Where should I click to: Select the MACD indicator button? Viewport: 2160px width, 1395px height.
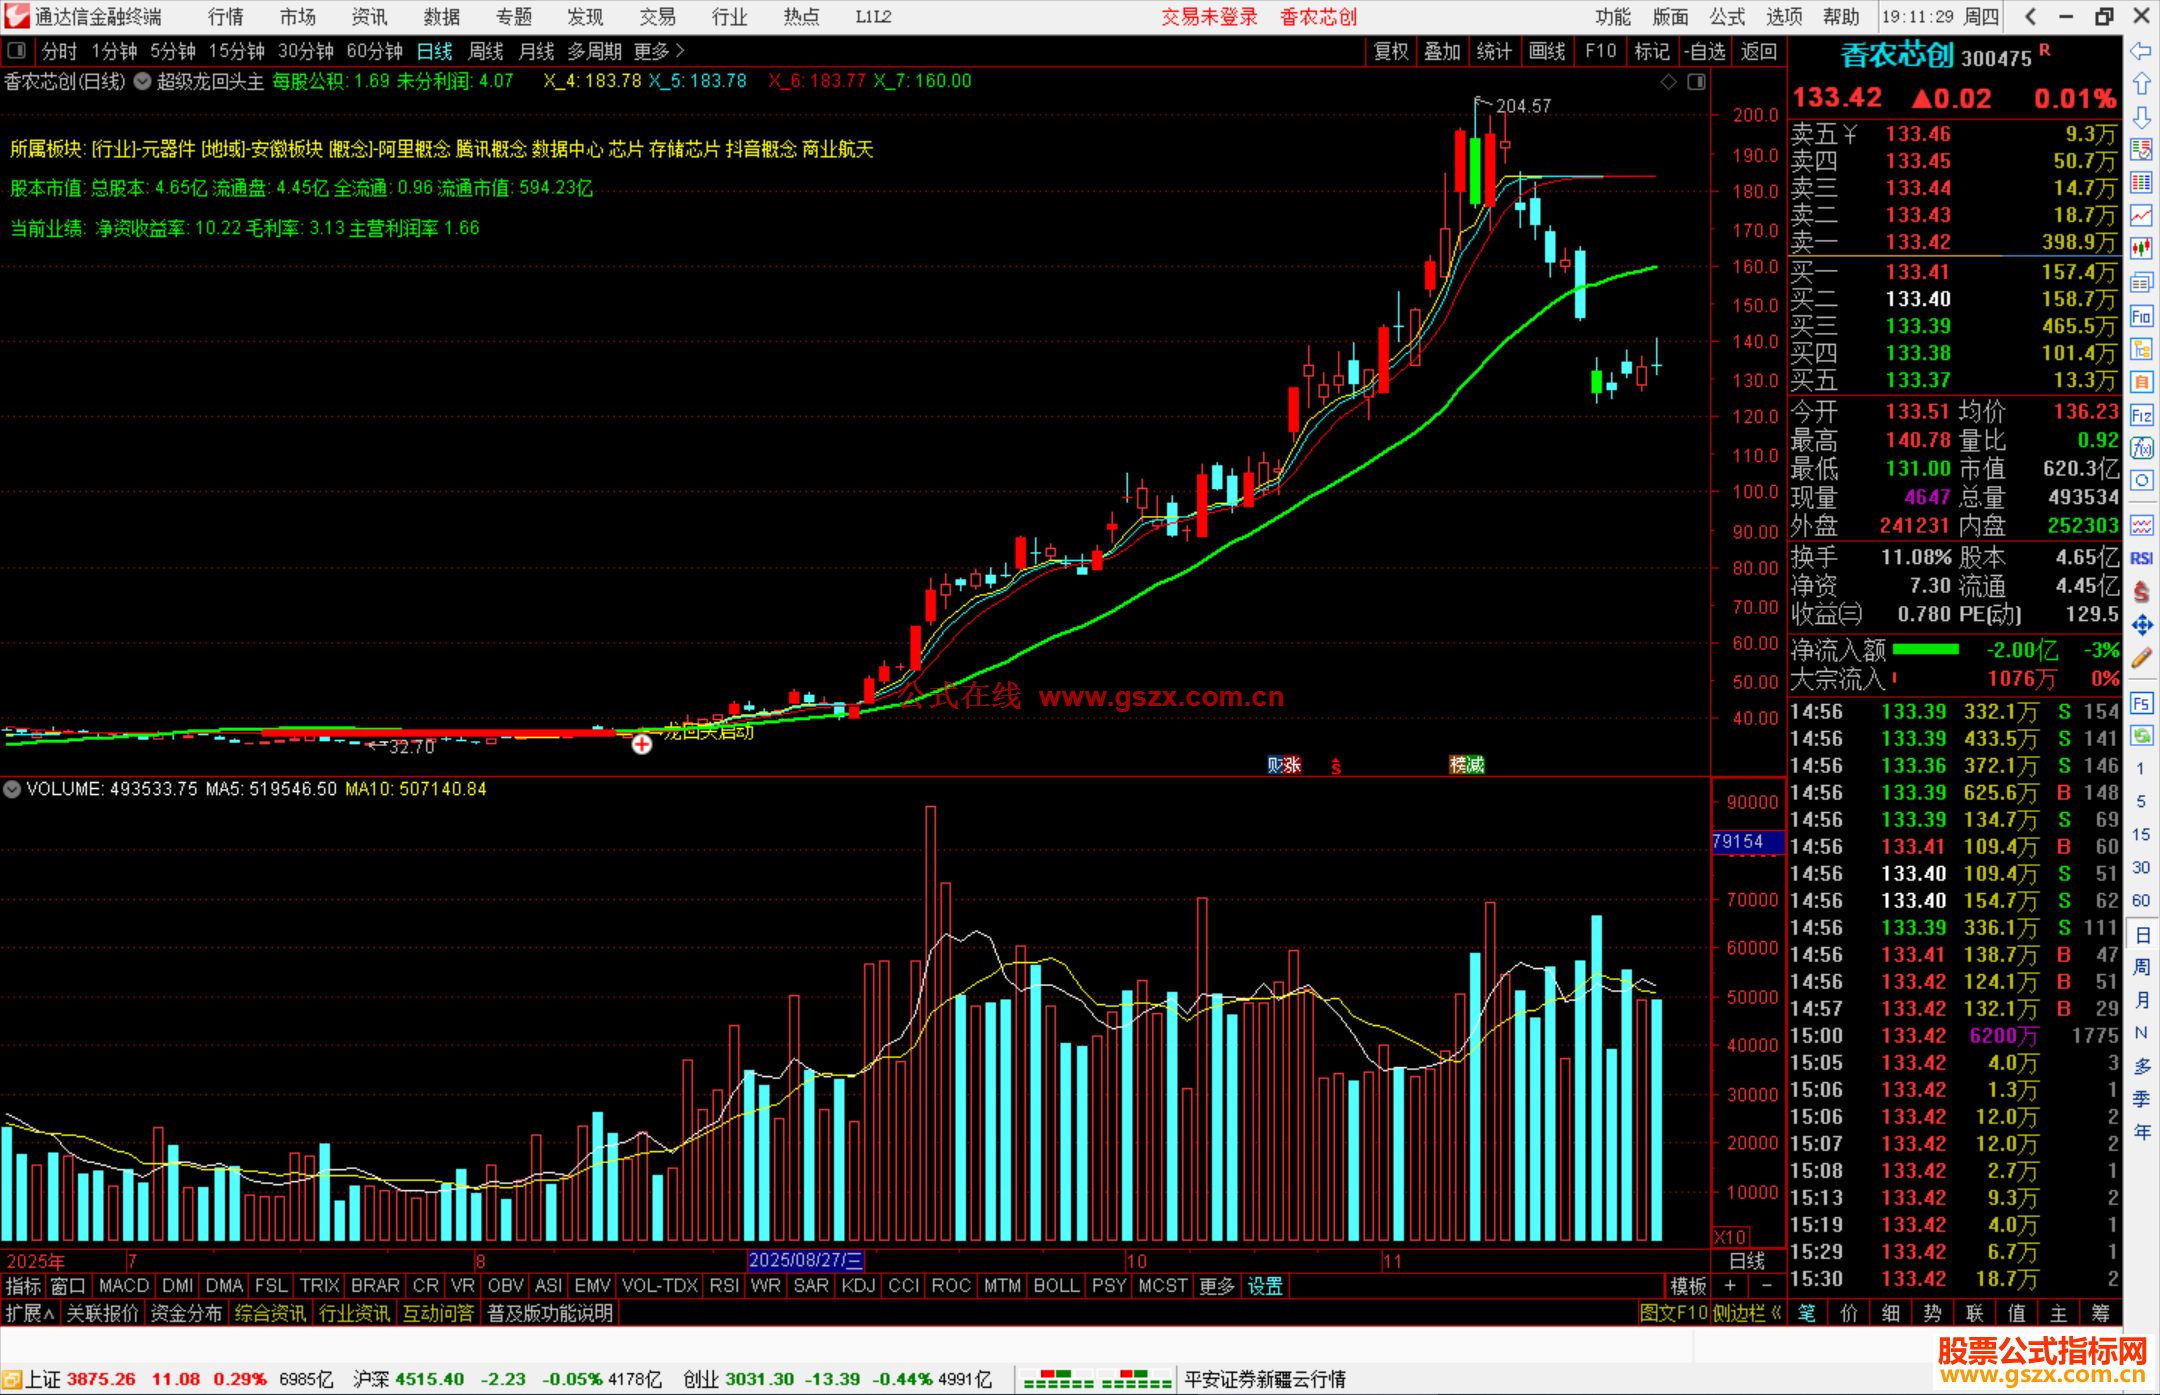[x=124, y=1286]
